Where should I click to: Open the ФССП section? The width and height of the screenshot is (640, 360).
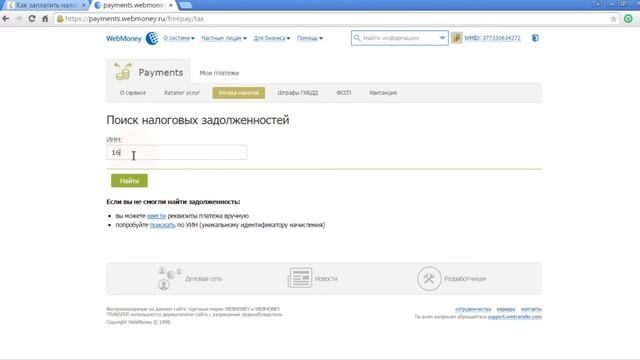click(344, 93)
